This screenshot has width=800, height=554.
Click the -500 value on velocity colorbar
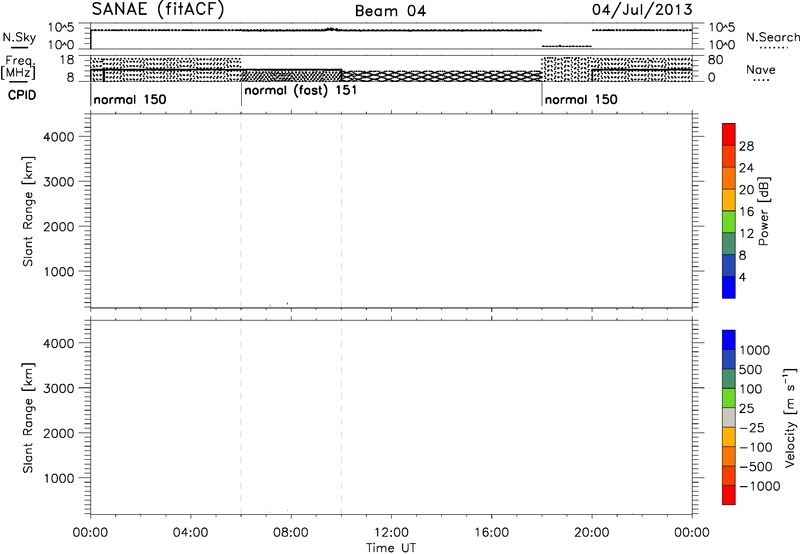(x=756, y=467)
